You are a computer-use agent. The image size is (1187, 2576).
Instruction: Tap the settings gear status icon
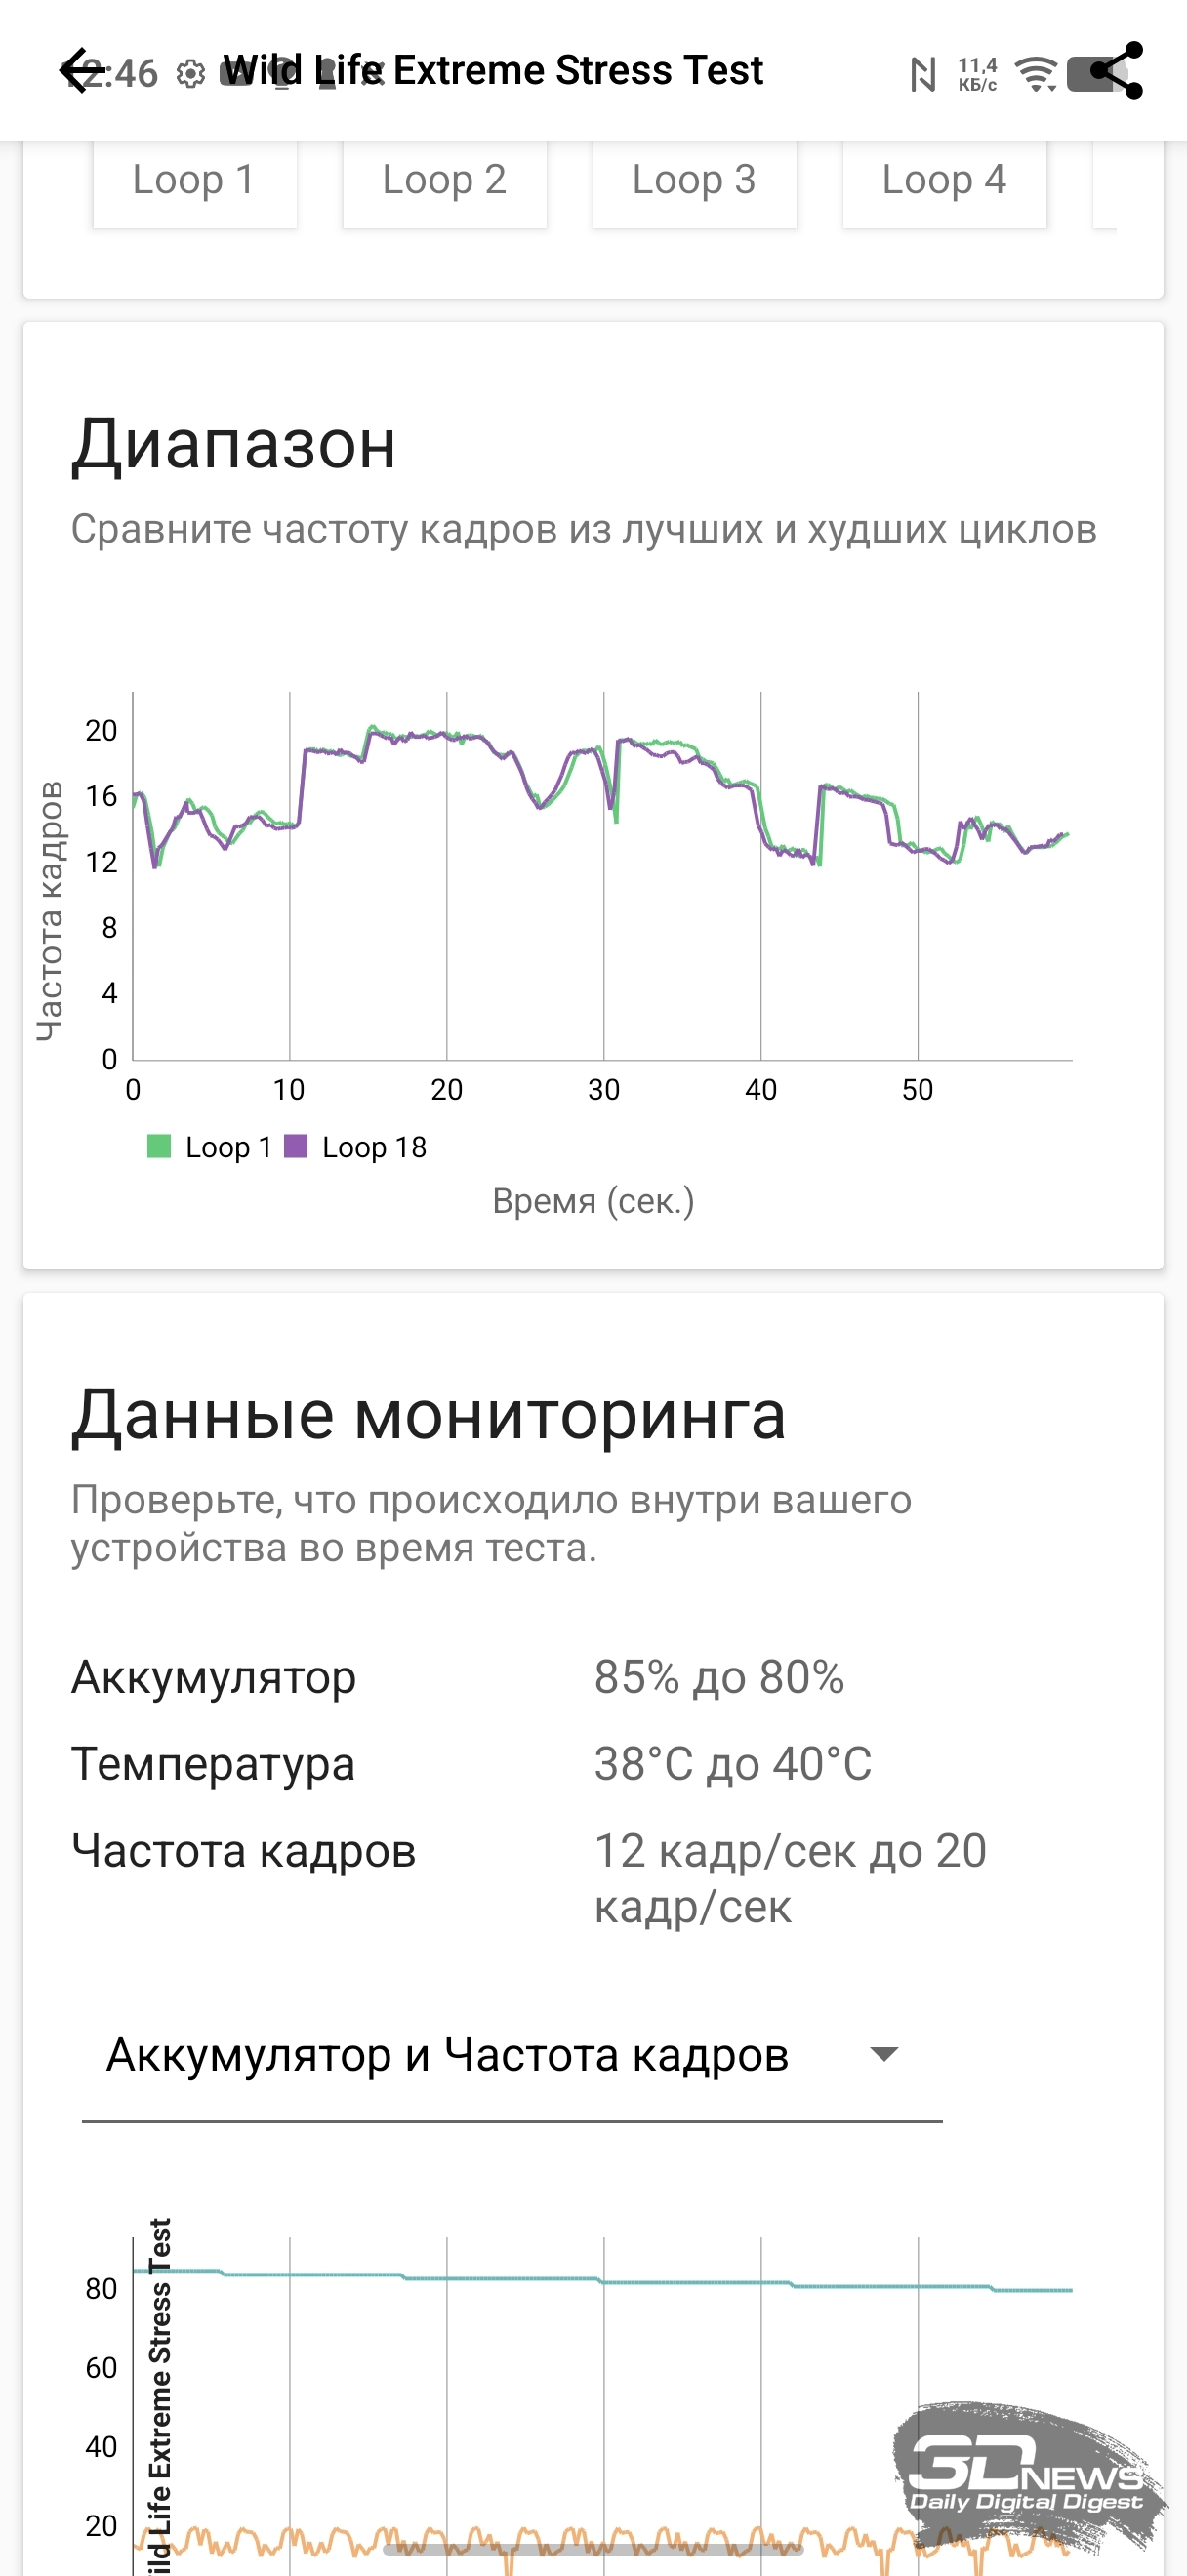[x=190, y=74]
